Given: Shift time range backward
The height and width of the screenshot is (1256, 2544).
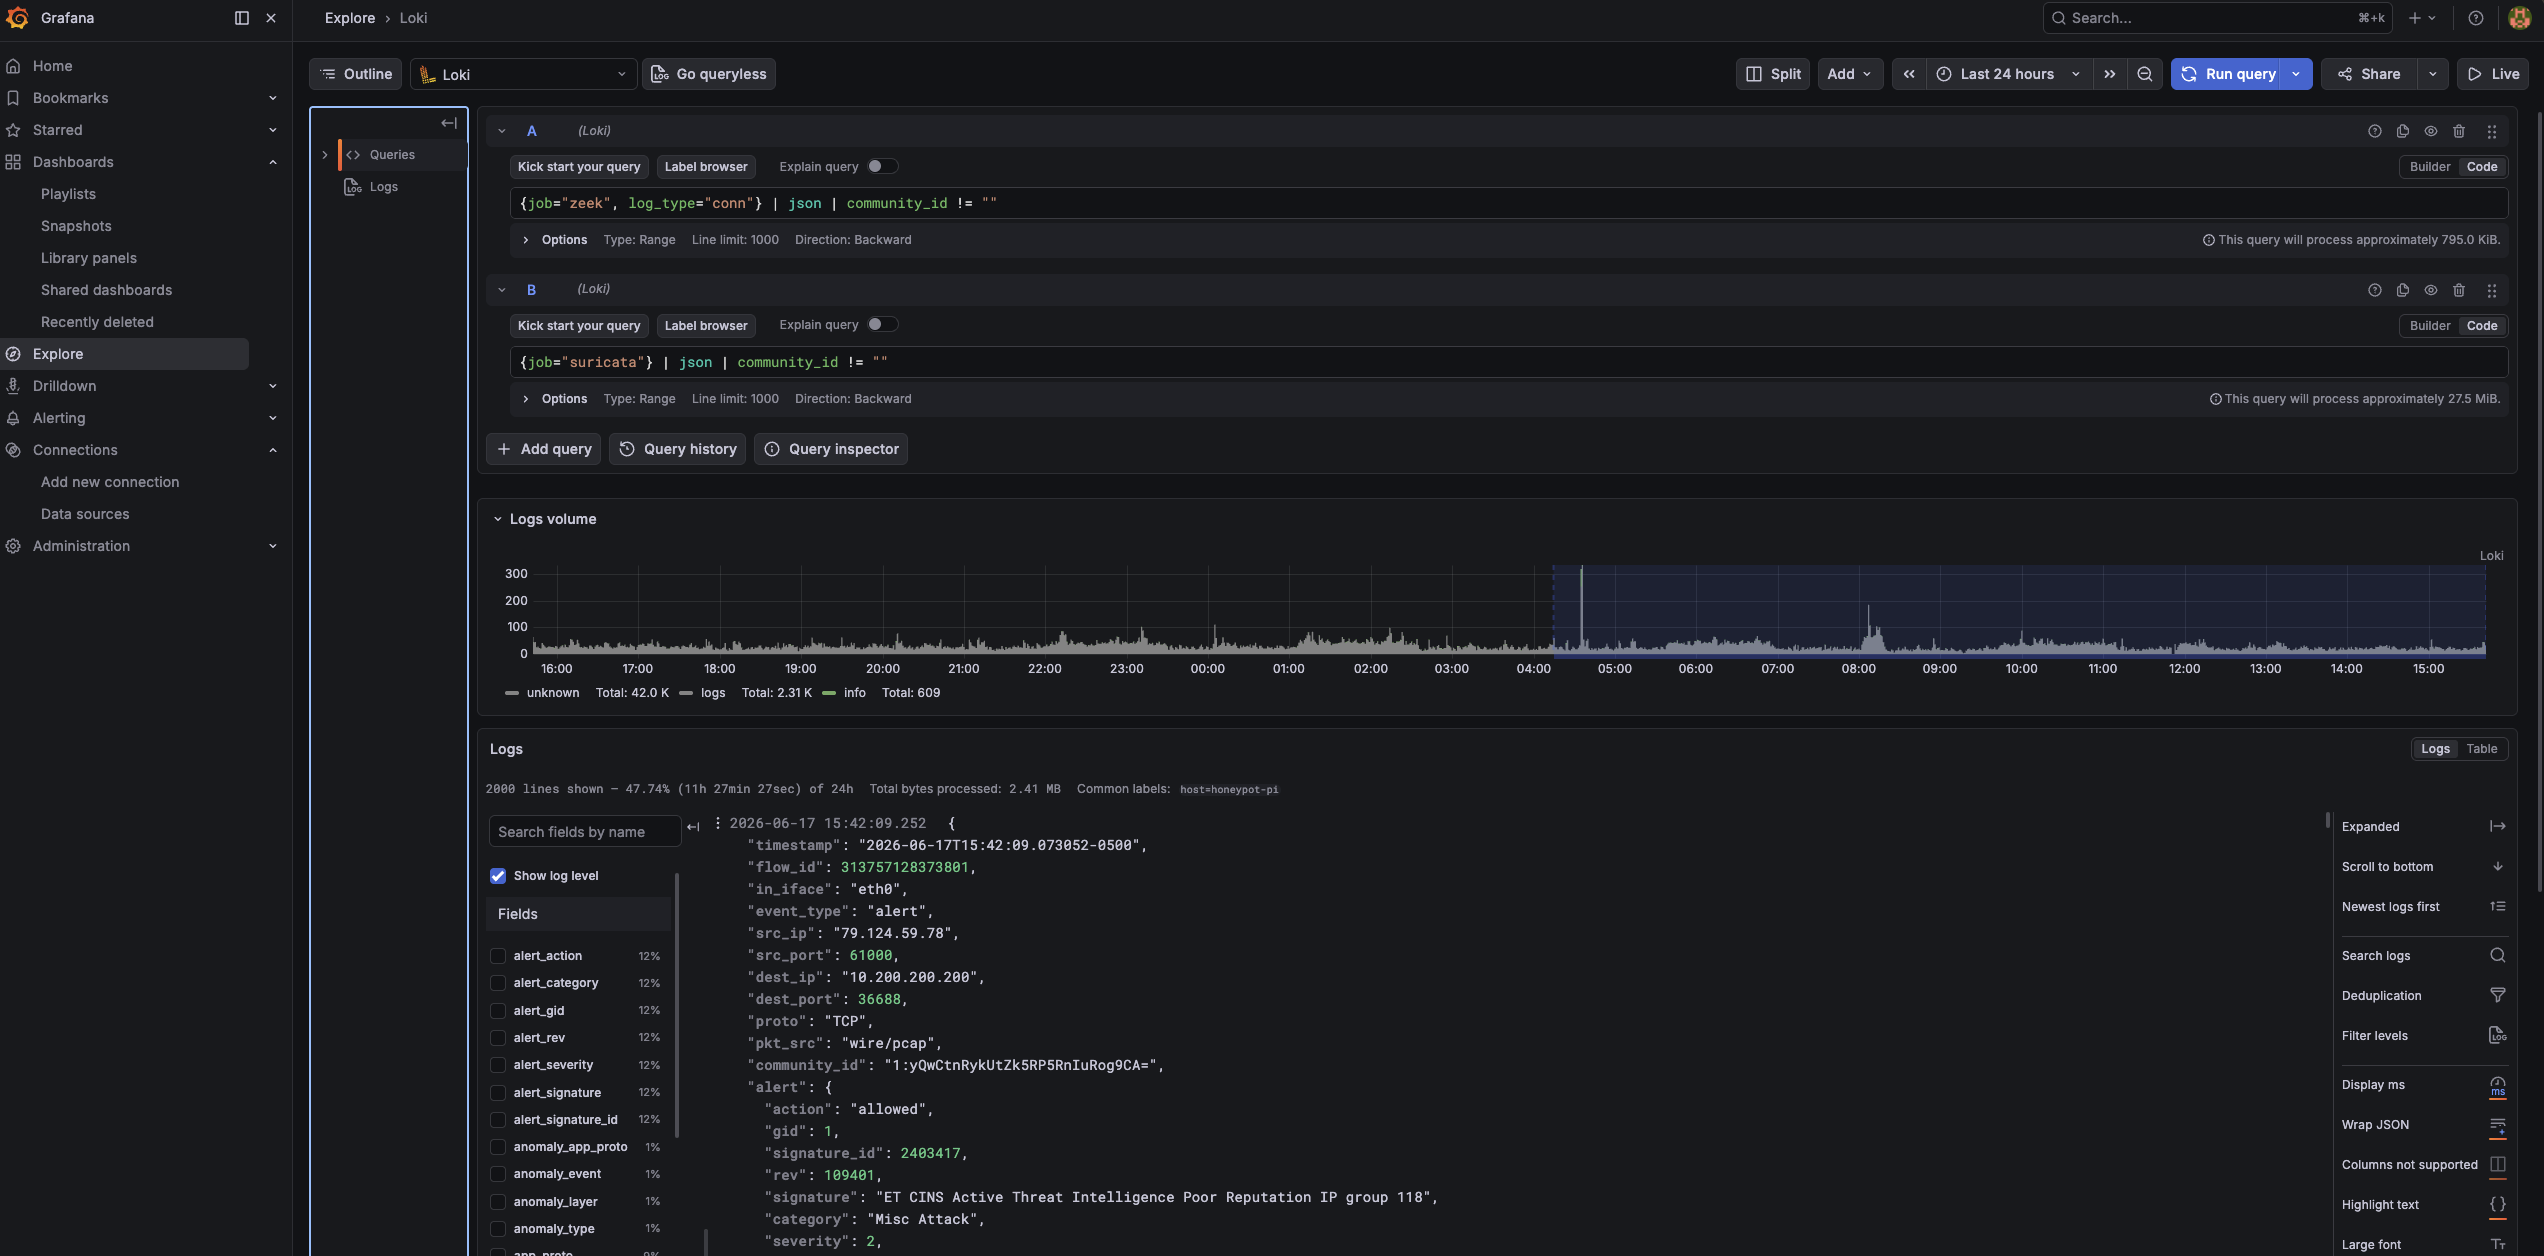Looking at the screenshot, I should pos(1909,74).
